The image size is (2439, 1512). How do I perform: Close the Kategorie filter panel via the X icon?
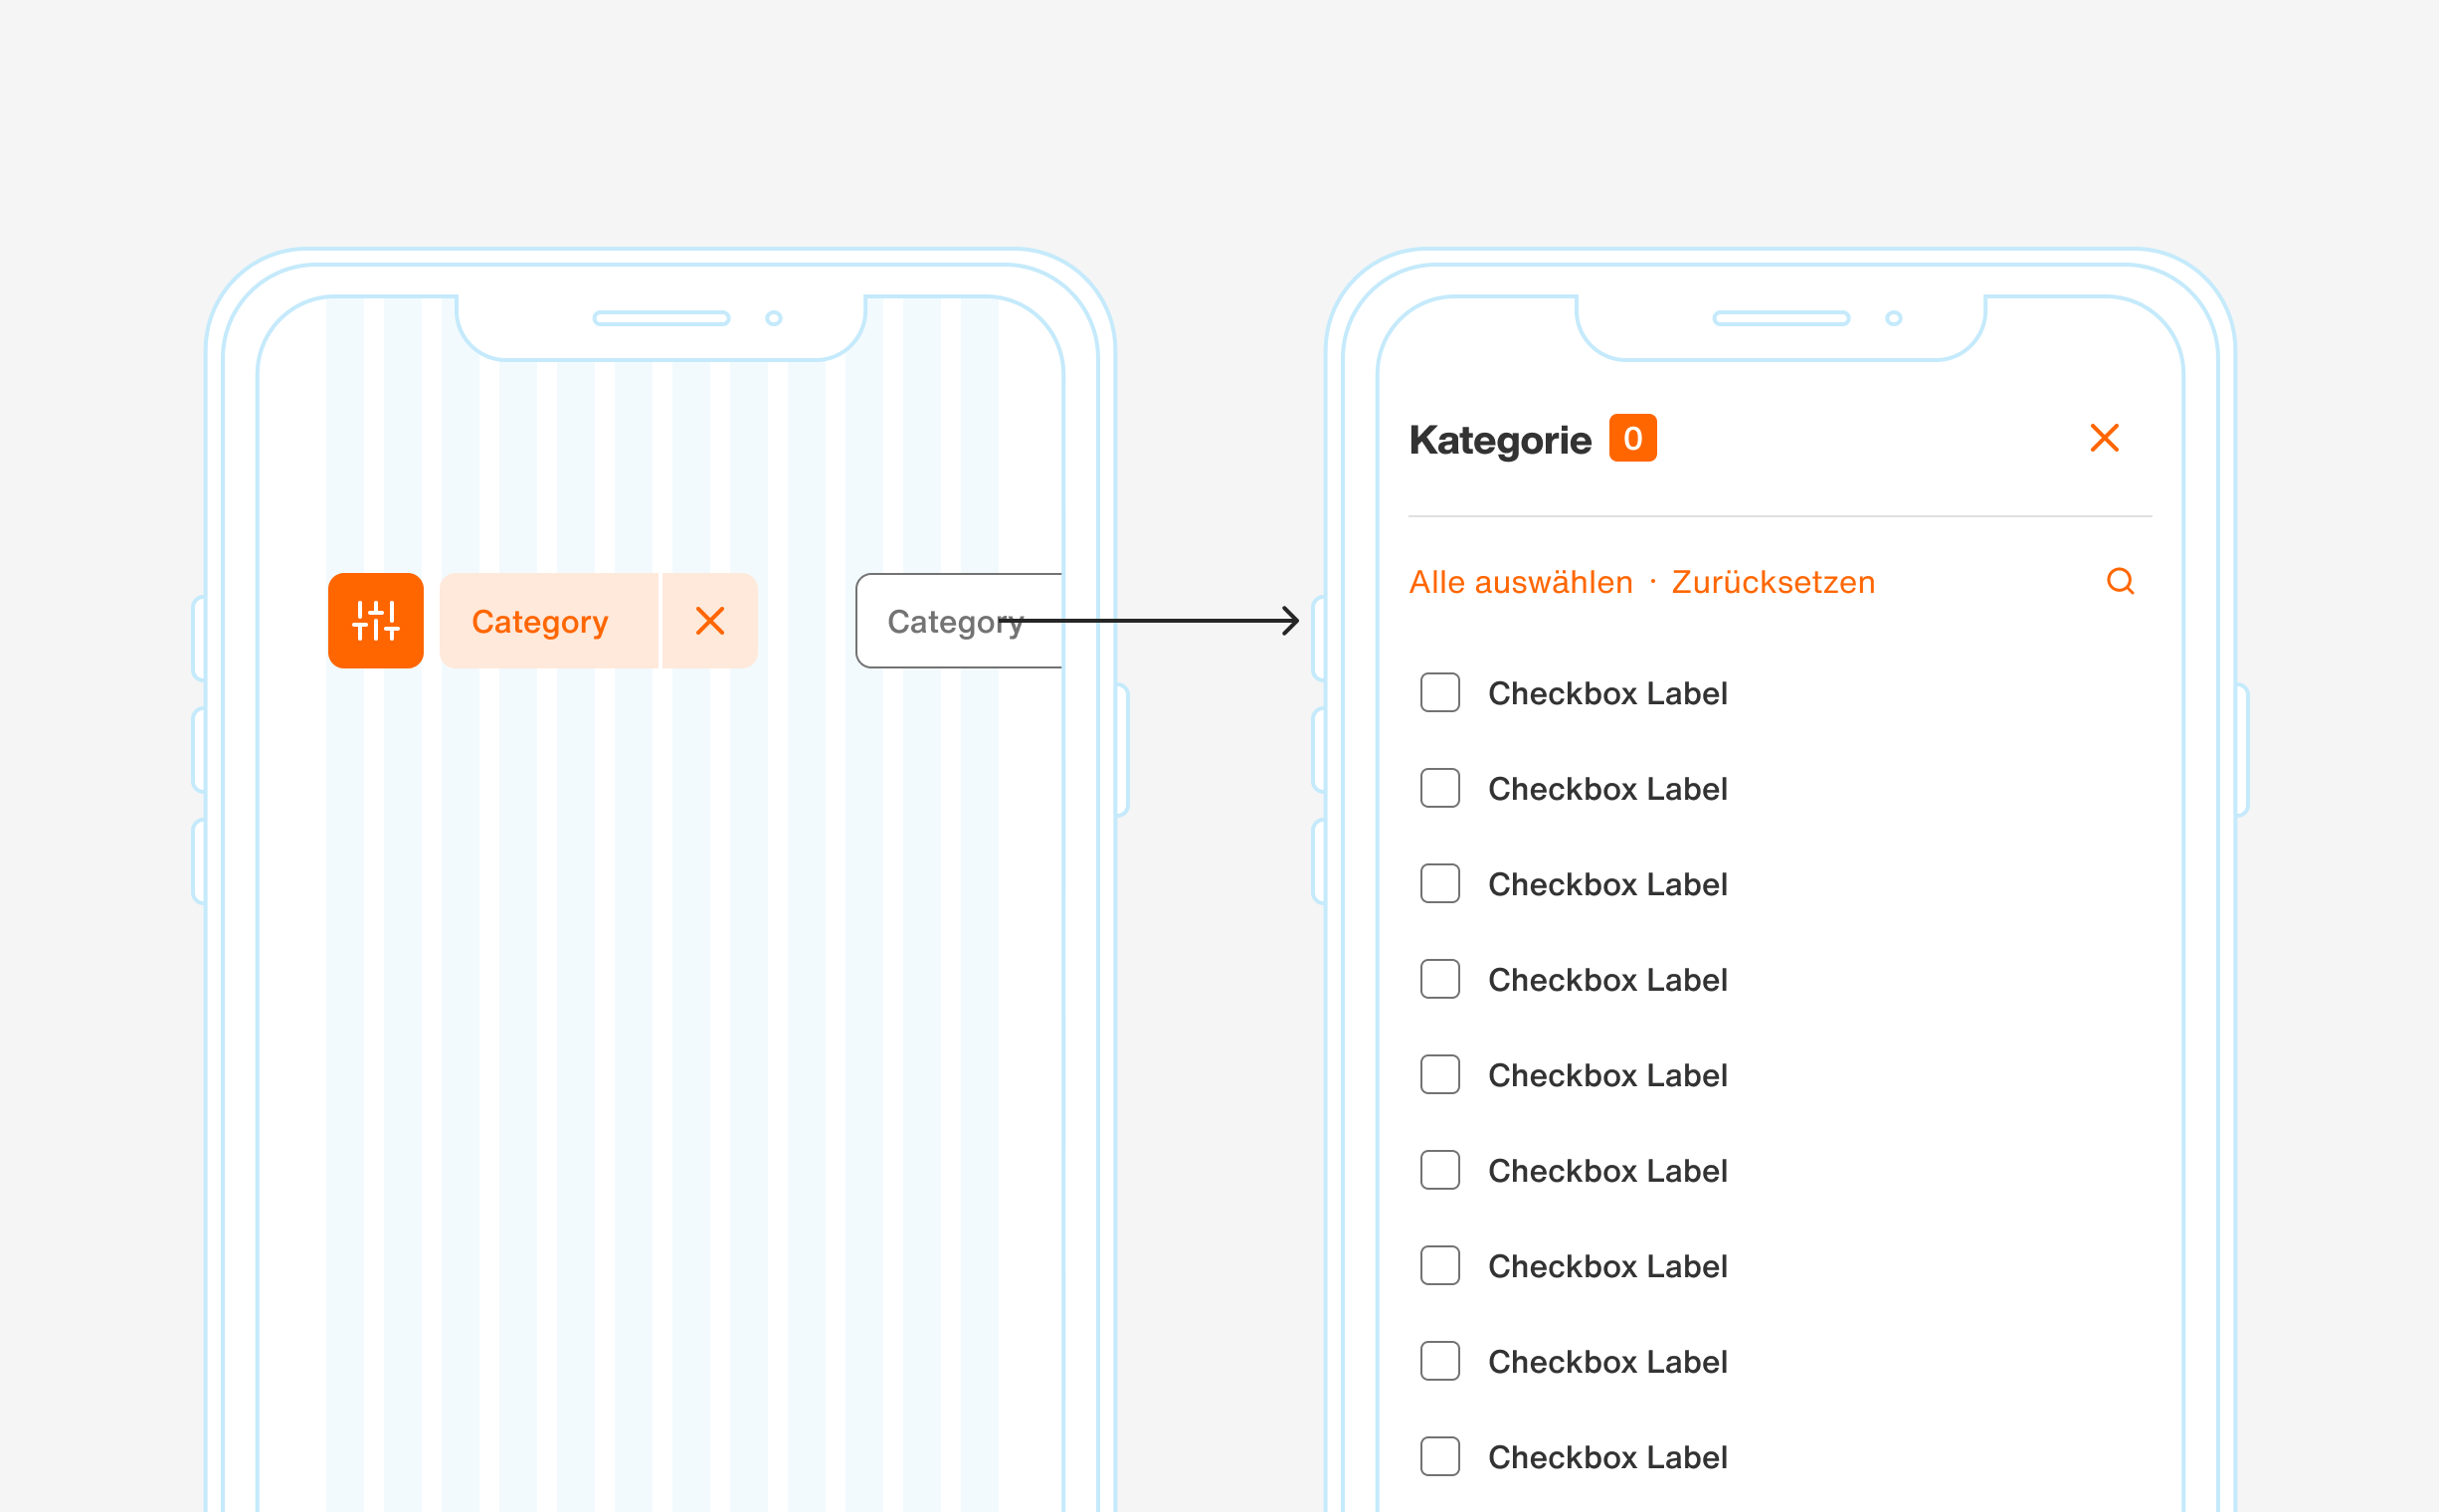(x=2105, y=437)
